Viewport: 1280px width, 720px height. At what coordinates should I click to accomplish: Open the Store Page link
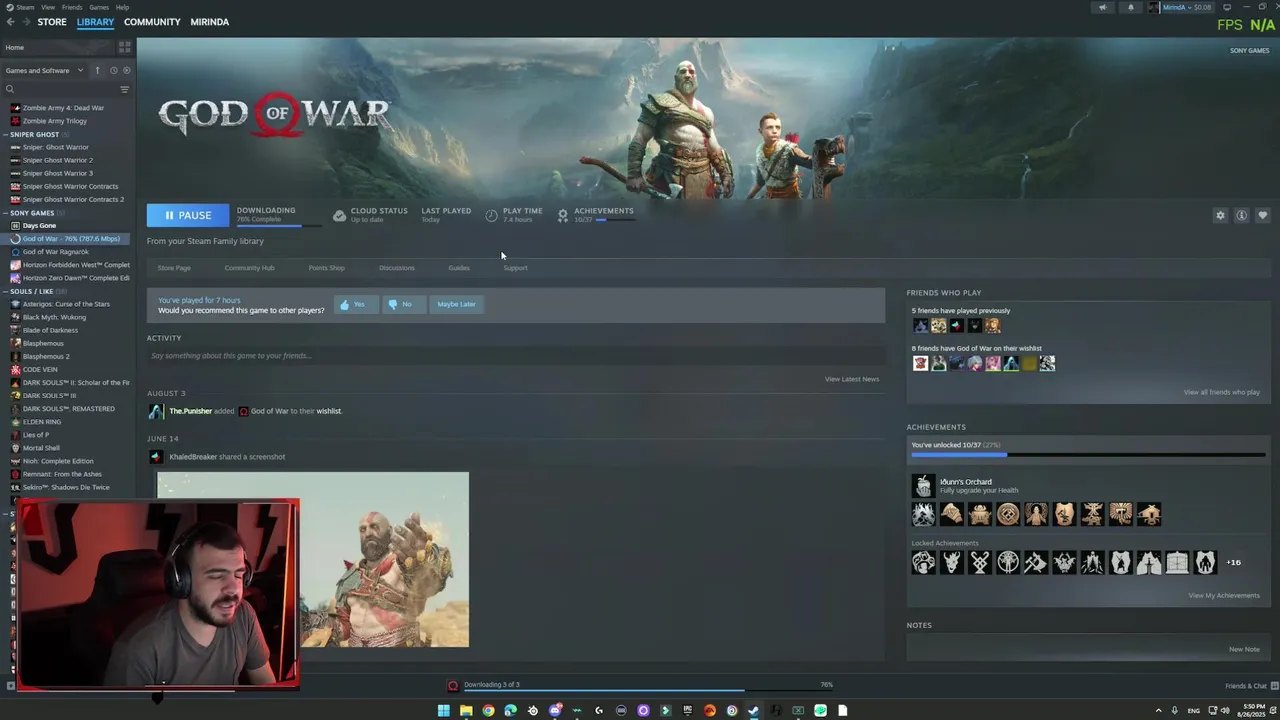pyautogui.click(x=174, y=268)
